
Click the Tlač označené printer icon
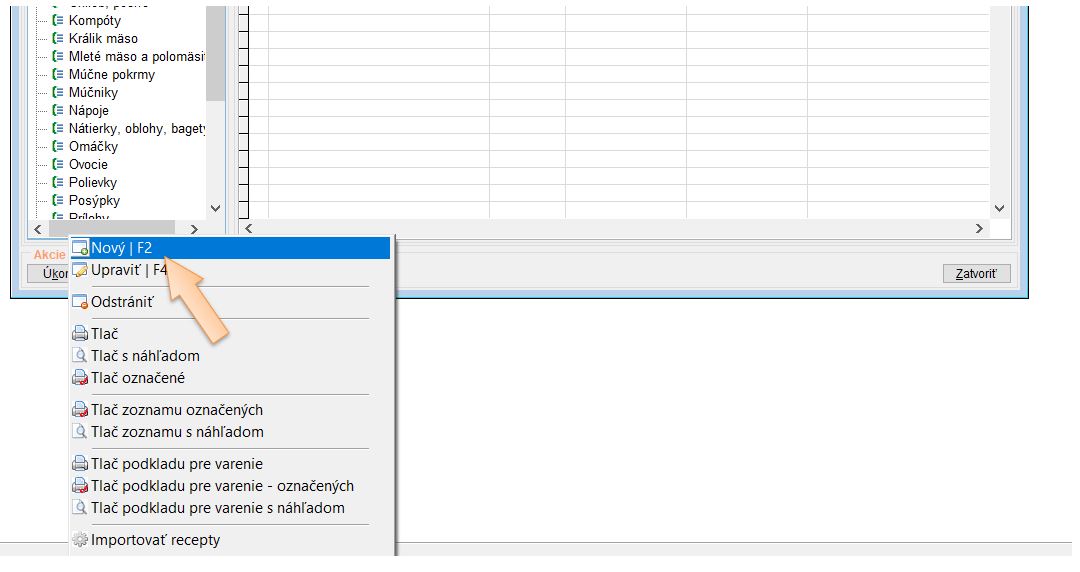coord(80,378)
